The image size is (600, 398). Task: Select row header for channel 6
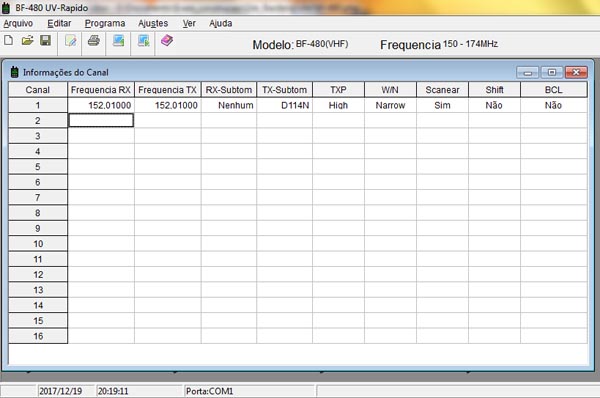pyautogui.click(x=38, y=182)
